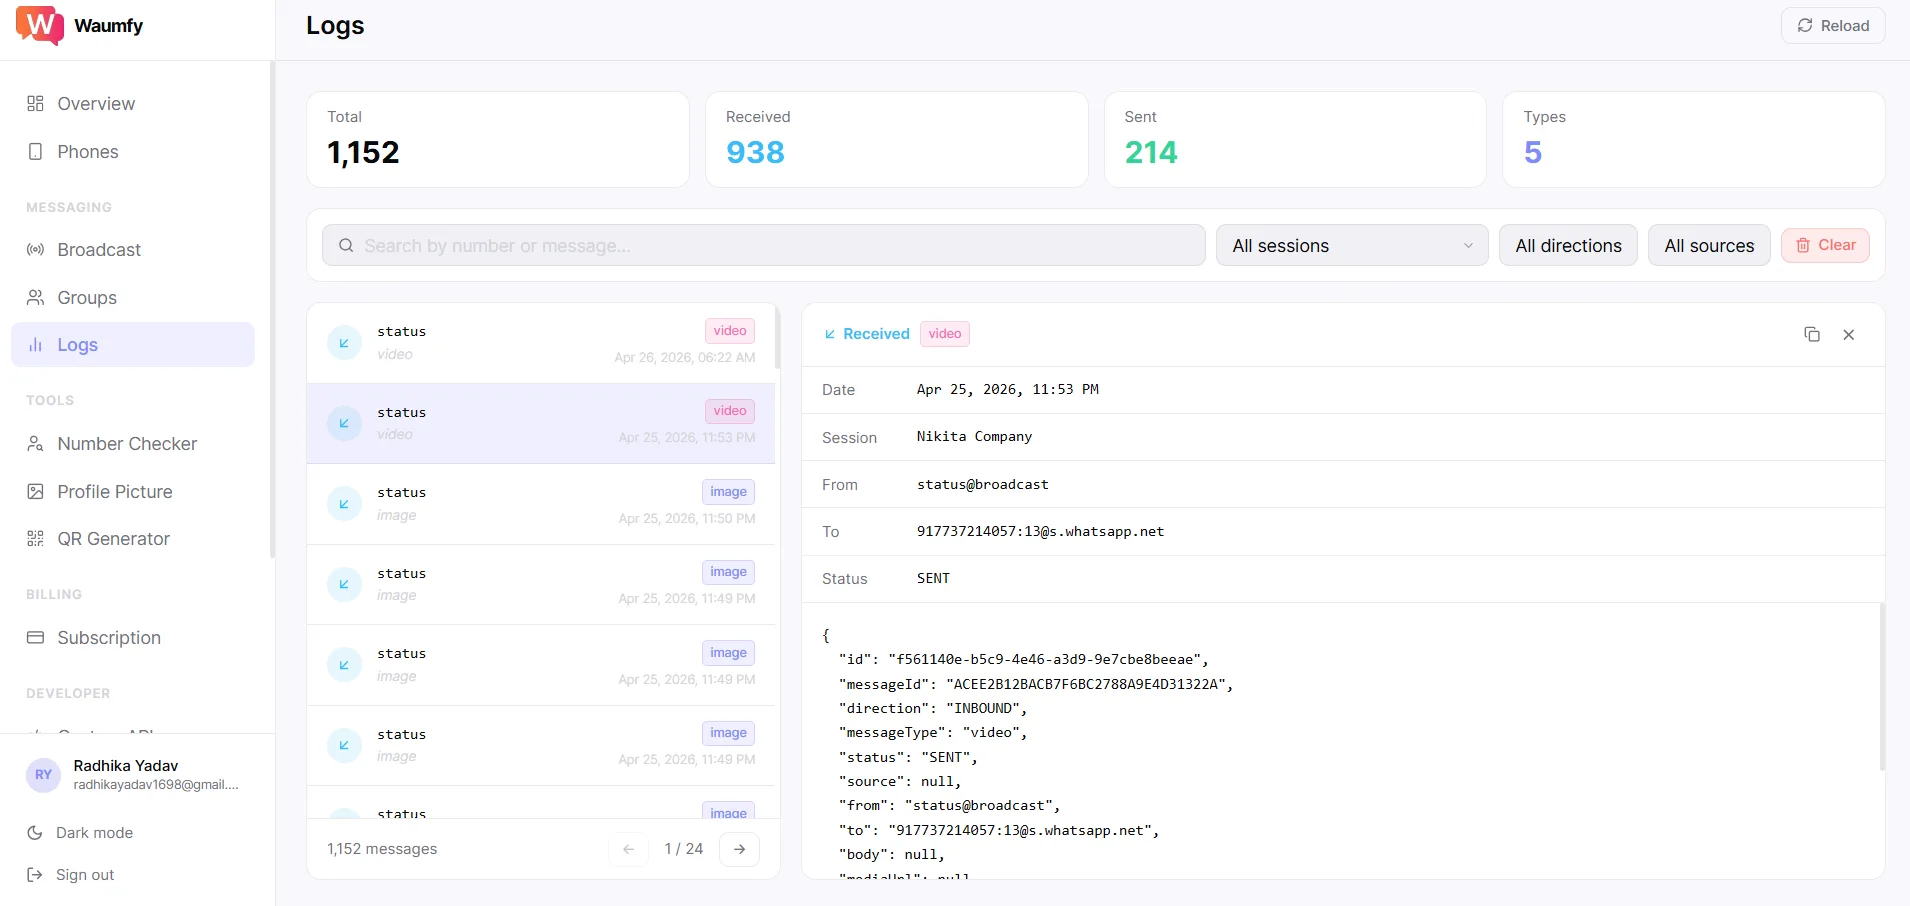The image size is (1910, 906).
Task: Click the inbound arrow icon on first log
Action: pos(344,343)
